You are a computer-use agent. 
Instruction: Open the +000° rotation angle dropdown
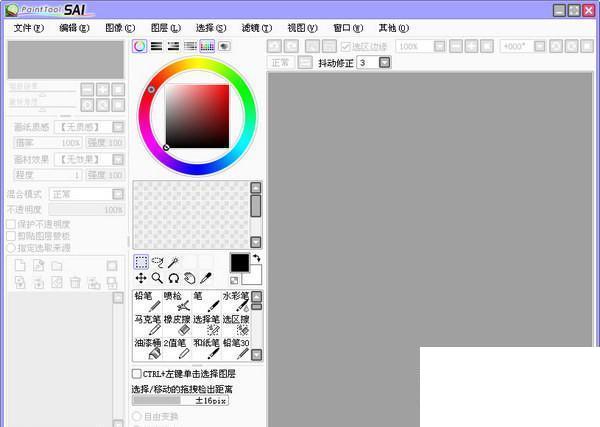540,46
